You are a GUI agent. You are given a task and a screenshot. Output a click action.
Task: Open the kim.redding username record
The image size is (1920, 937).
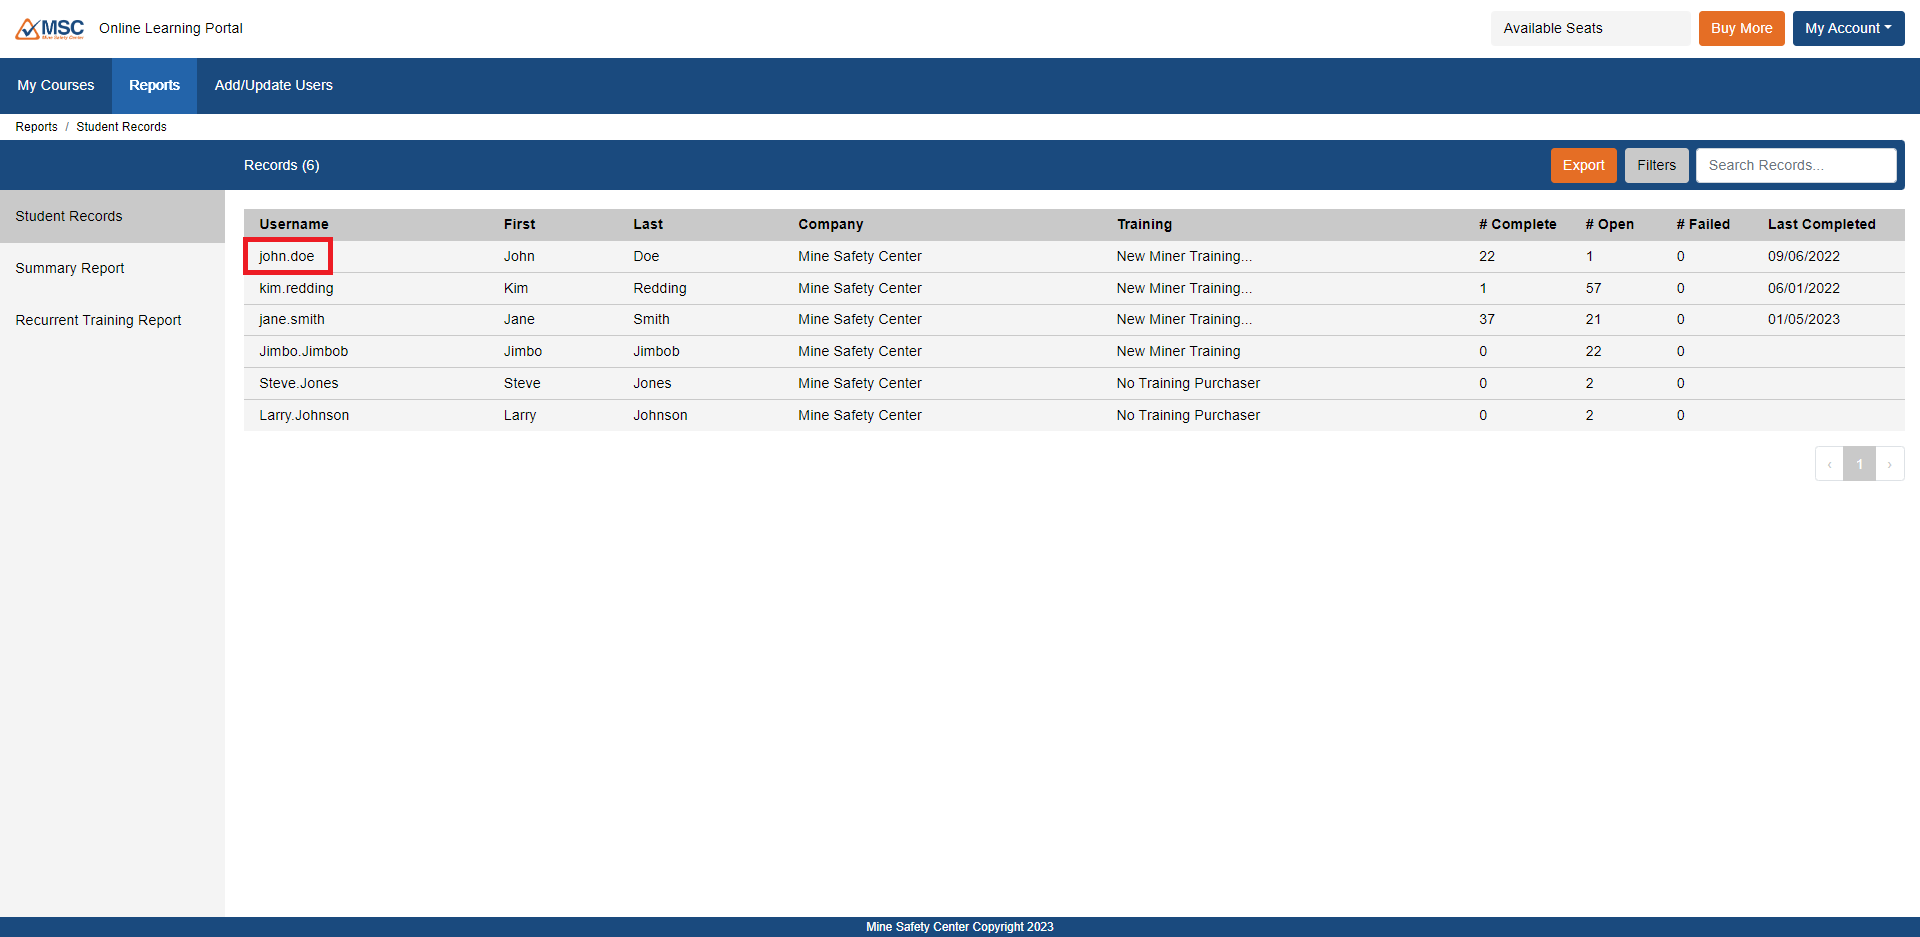(x=296, y=288)
